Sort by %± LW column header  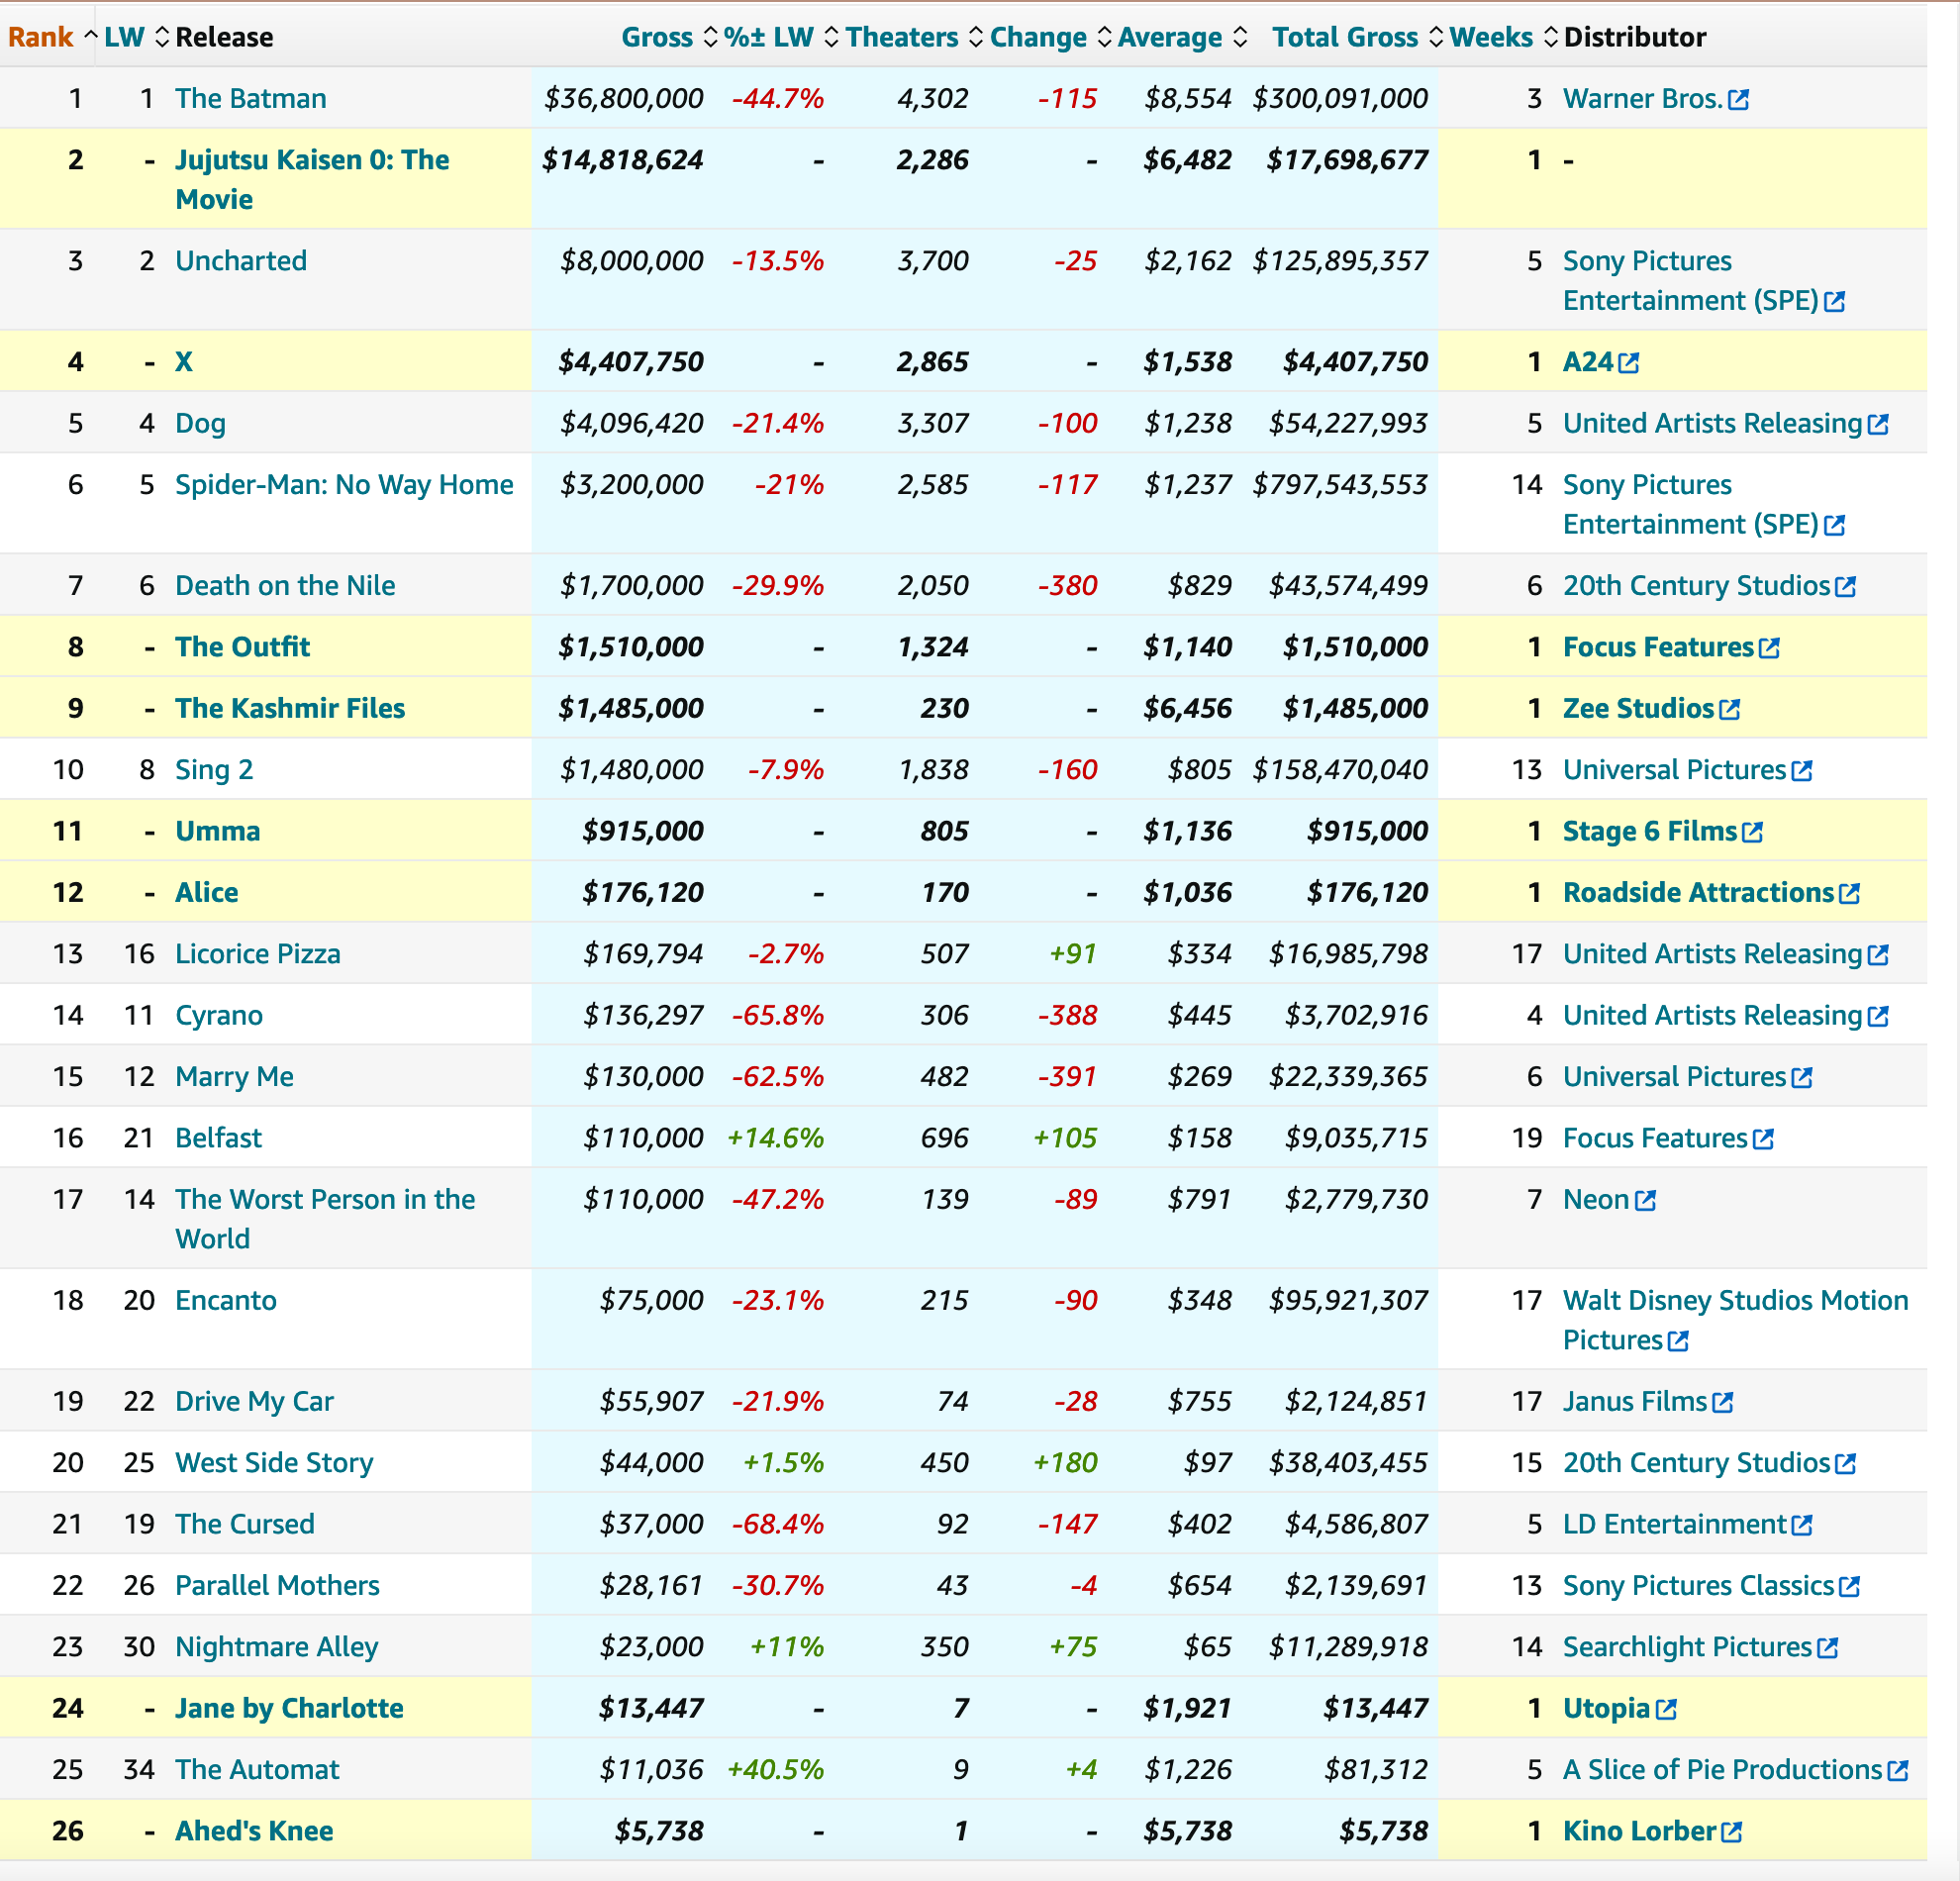point(781,37)
